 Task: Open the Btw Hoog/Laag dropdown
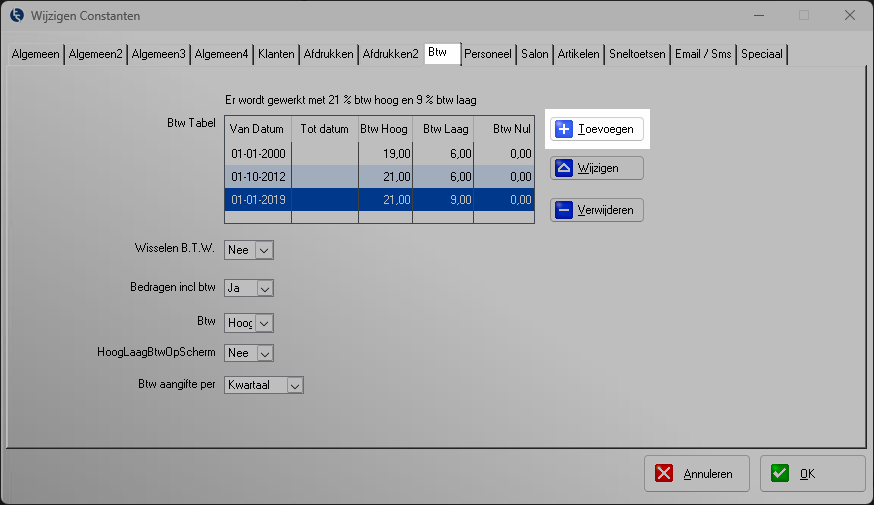[265, 323]
